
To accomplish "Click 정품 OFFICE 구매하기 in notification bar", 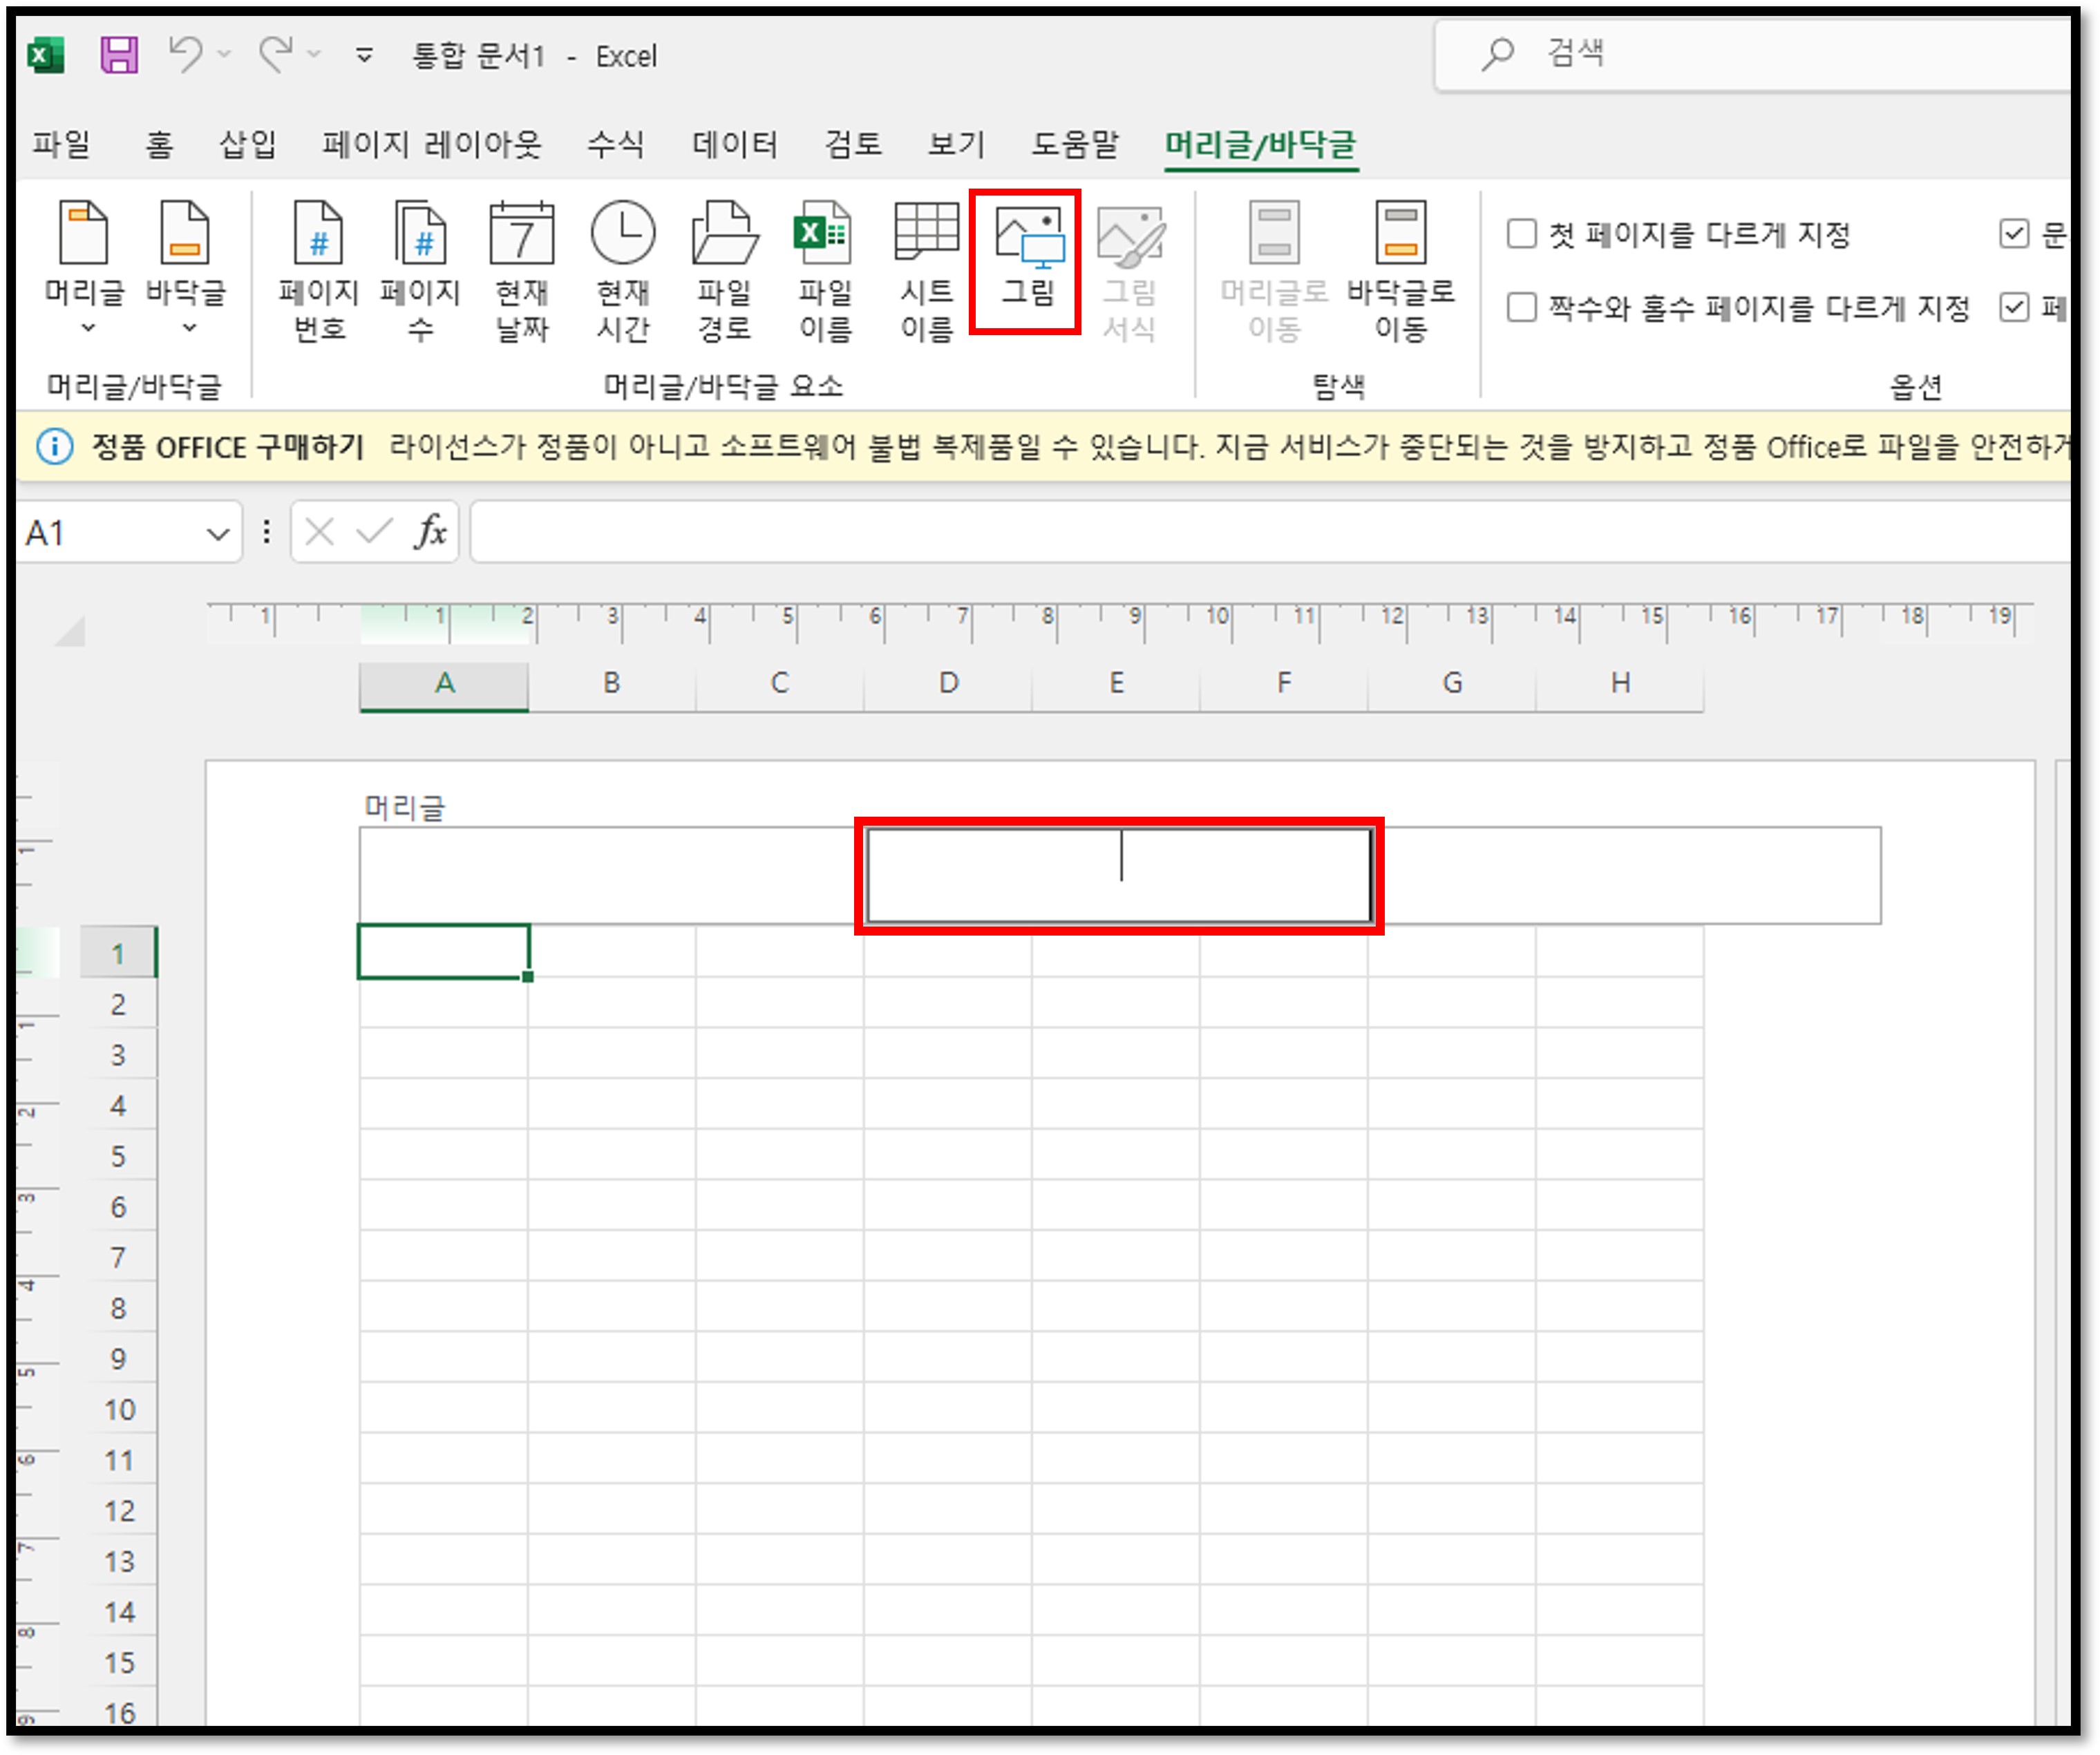I will pyautogui.click(x=227, y=447).
